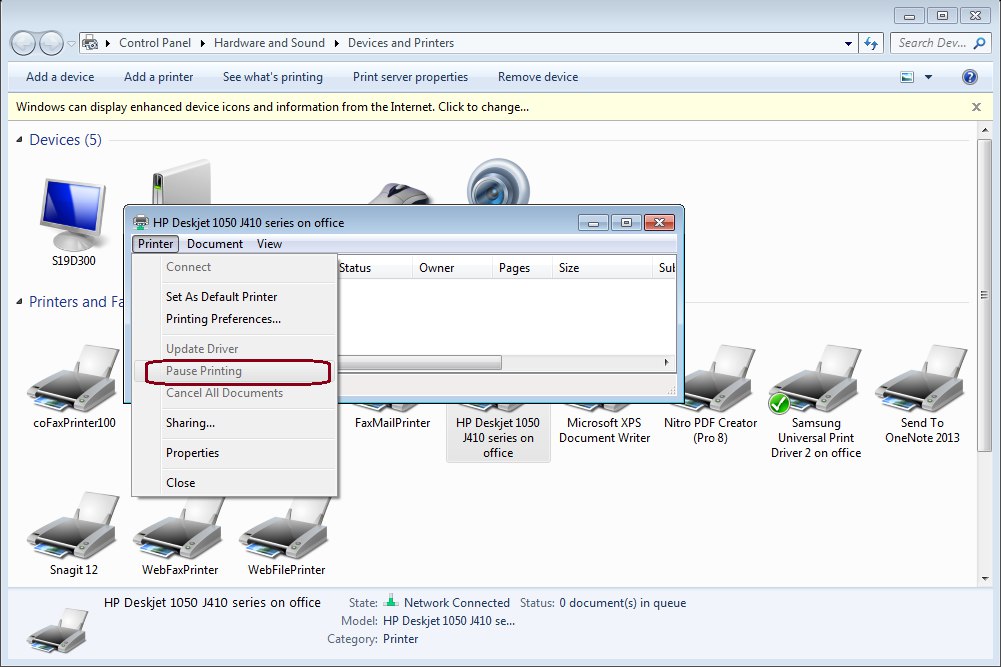Viewport: 1001px width, 667px height.
Task: Expand the arrow after Control Panel breadcrumb
Action: [x=202, y=43]
